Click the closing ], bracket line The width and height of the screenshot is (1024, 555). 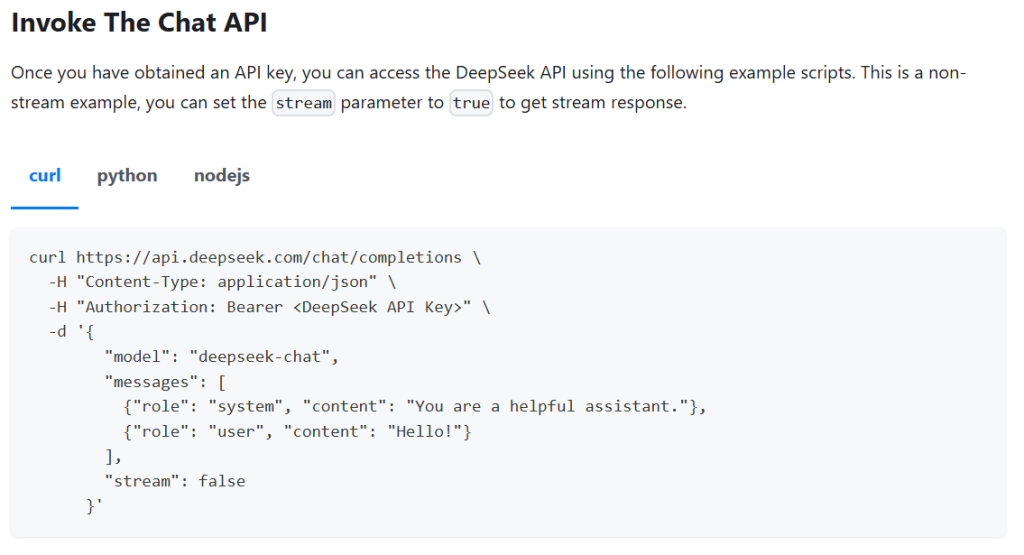113,456
